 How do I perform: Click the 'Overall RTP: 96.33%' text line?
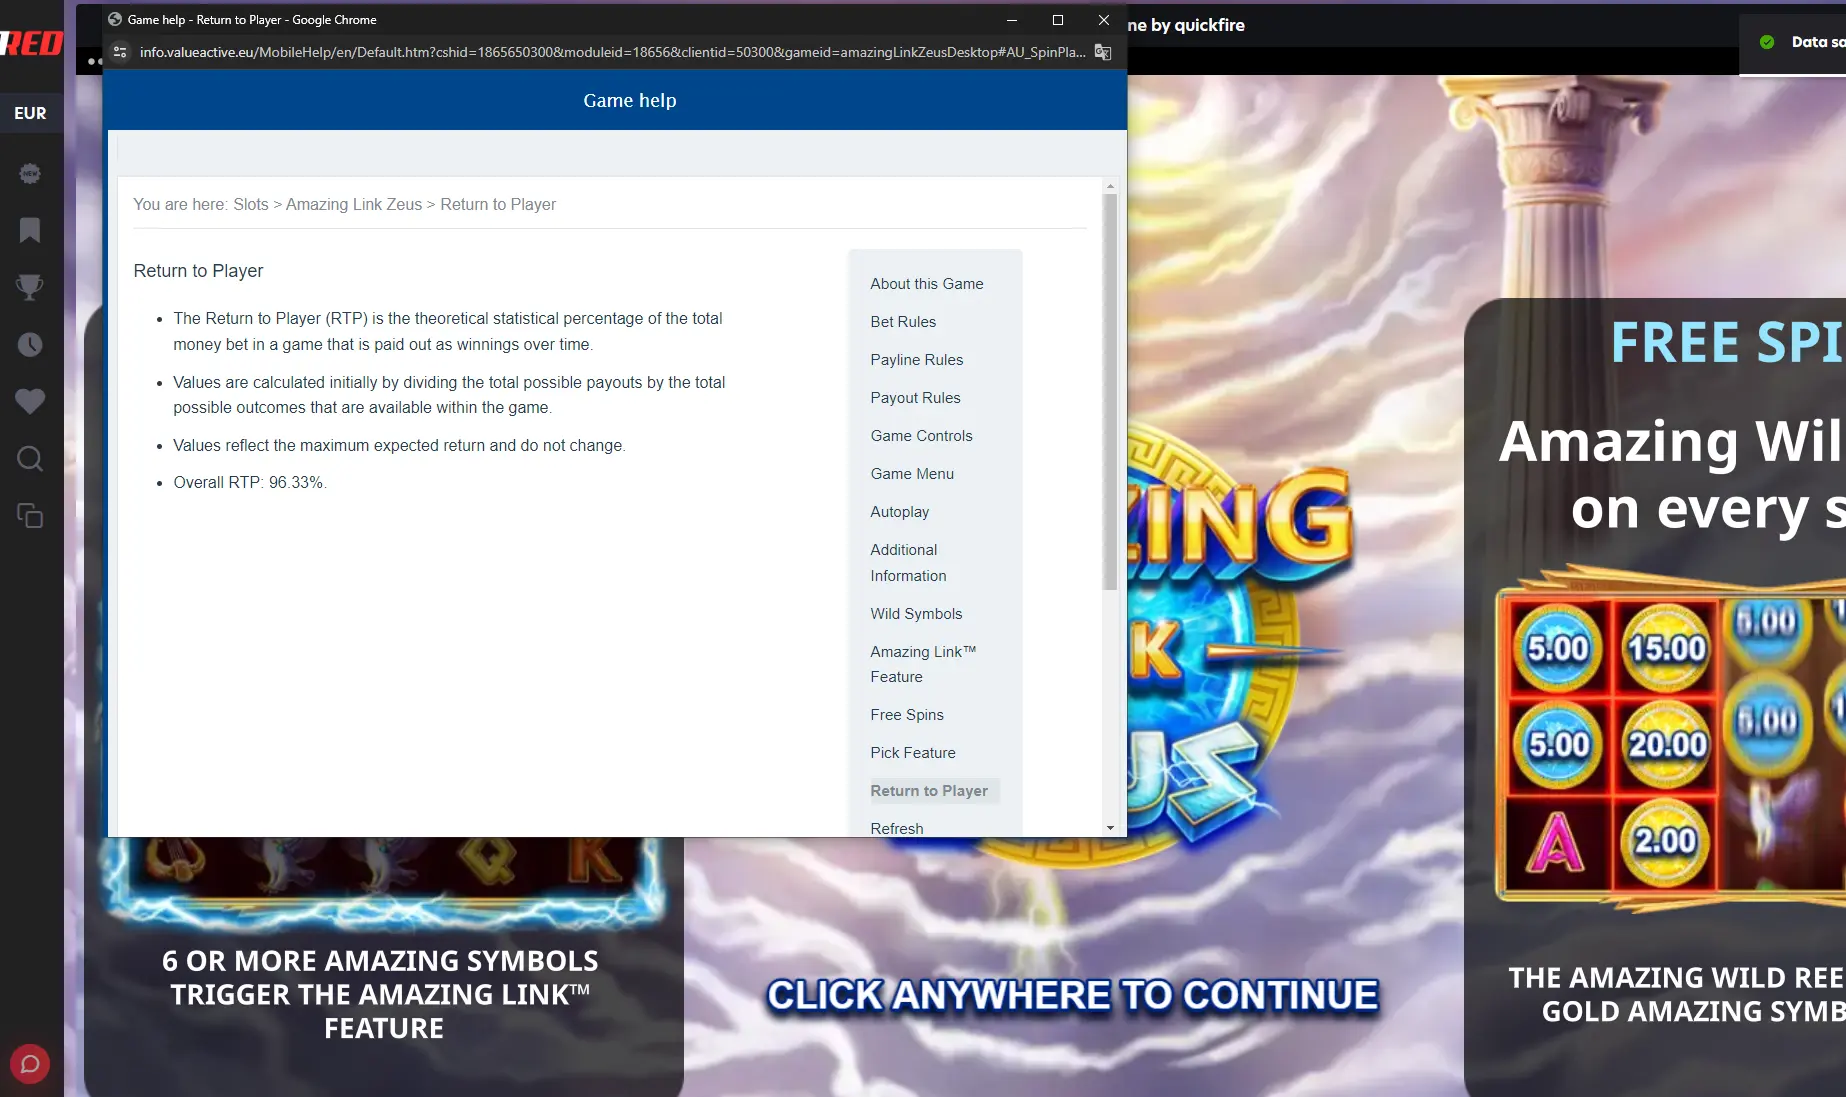(x=250, y=482)
